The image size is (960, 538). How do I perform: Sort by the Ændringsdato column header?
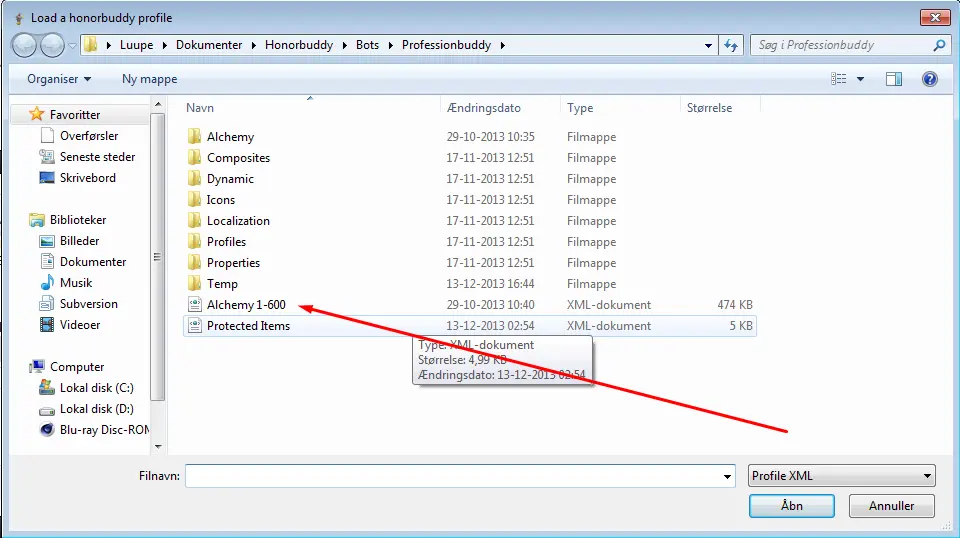click(x=484, y=108)
